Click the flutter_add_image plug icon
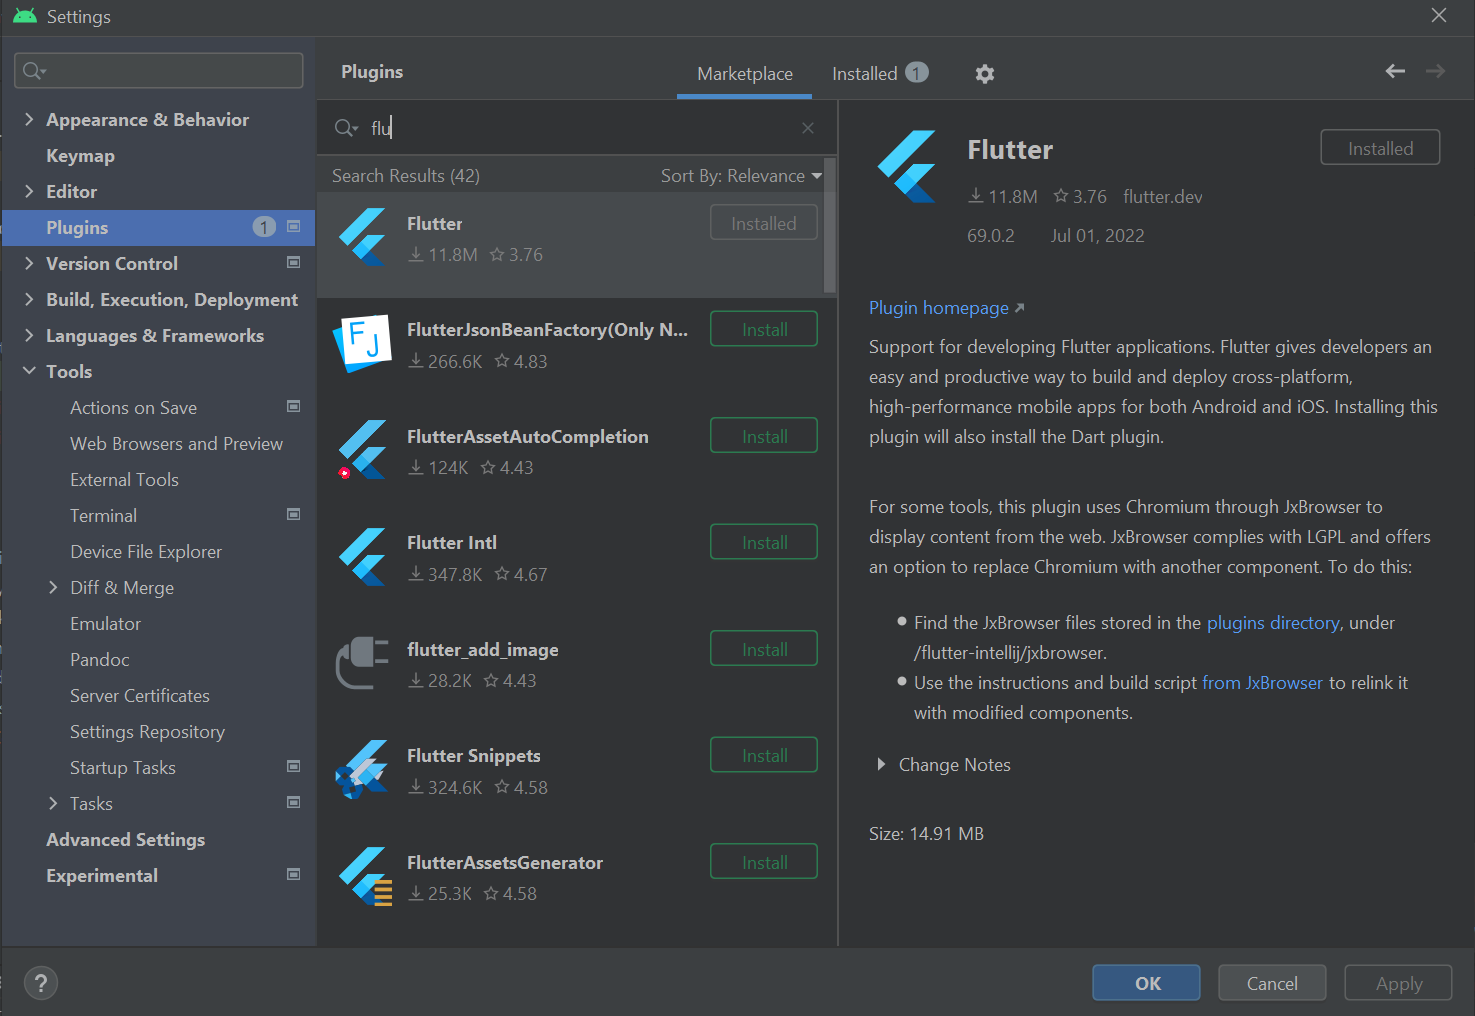 (362, 662)
